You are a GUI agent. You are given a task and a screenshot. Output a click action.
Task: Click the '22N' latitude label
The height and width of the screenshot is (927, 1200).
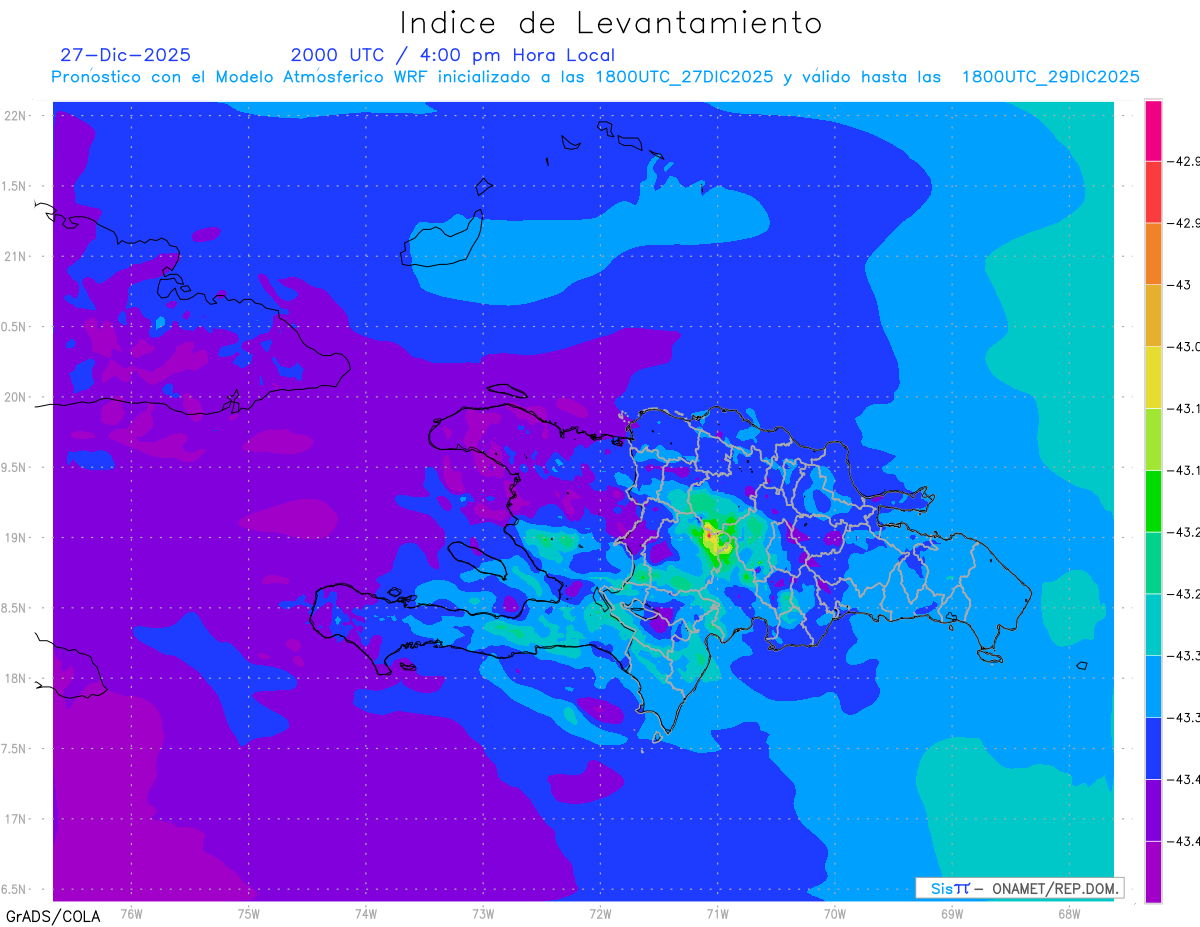pyautogui.click(x=17, y=116)
